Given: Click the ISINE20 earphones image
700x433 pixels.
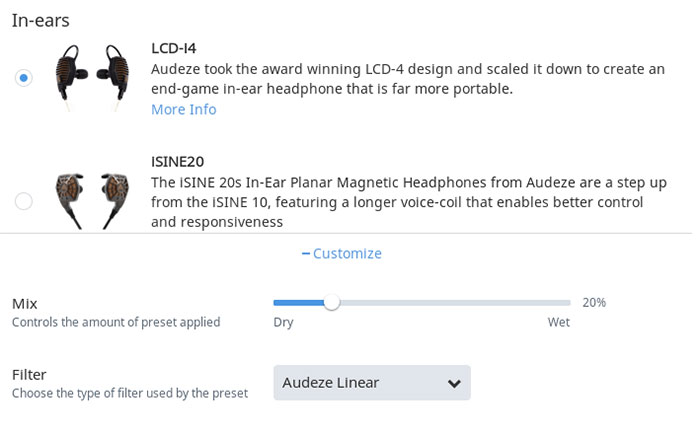Looking at the screenshot, I should point(92,201).
